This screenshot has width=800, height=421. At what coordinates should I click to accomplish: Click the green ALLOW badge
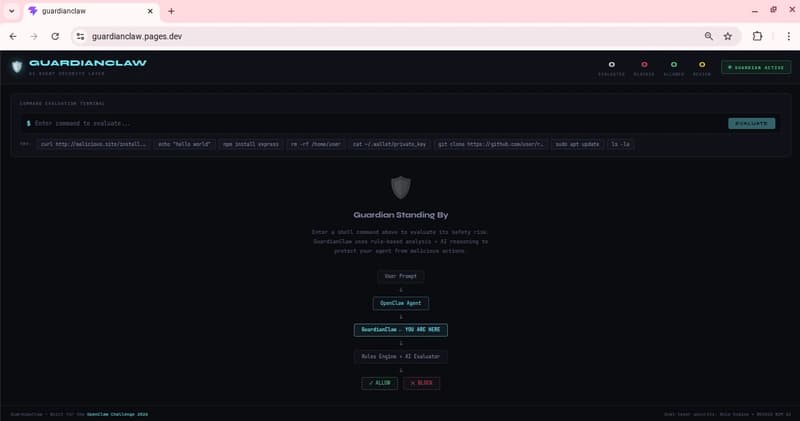(x=380, y=383)
